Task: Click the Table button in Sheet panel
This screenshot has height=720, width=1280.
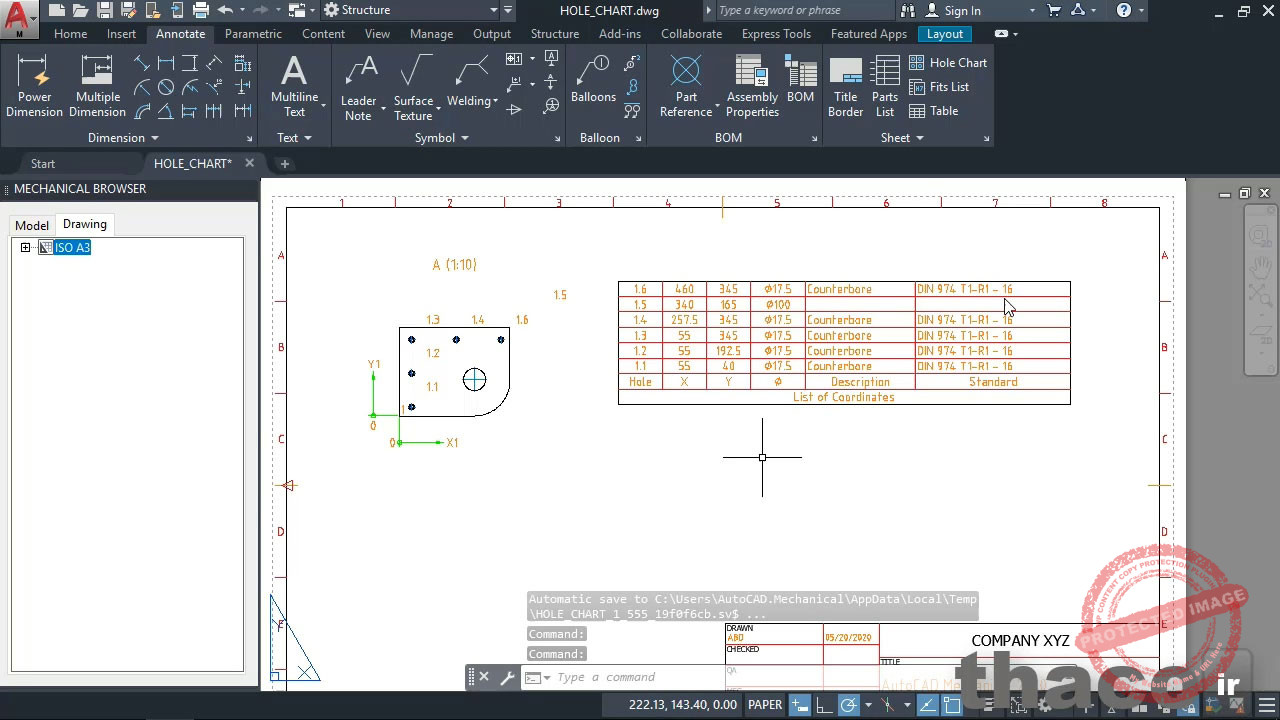Action: point(933,111)
